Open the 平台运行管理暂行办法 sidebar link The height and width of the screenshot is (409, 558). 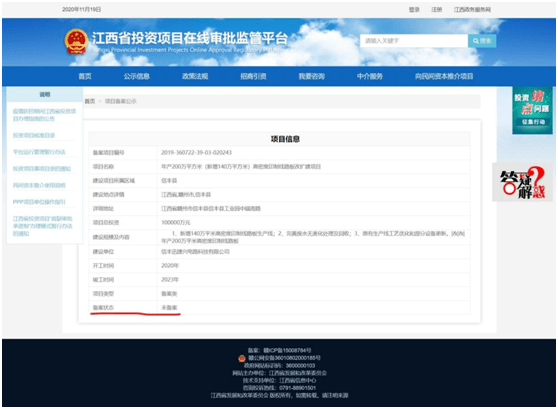(x=39, y=152)
